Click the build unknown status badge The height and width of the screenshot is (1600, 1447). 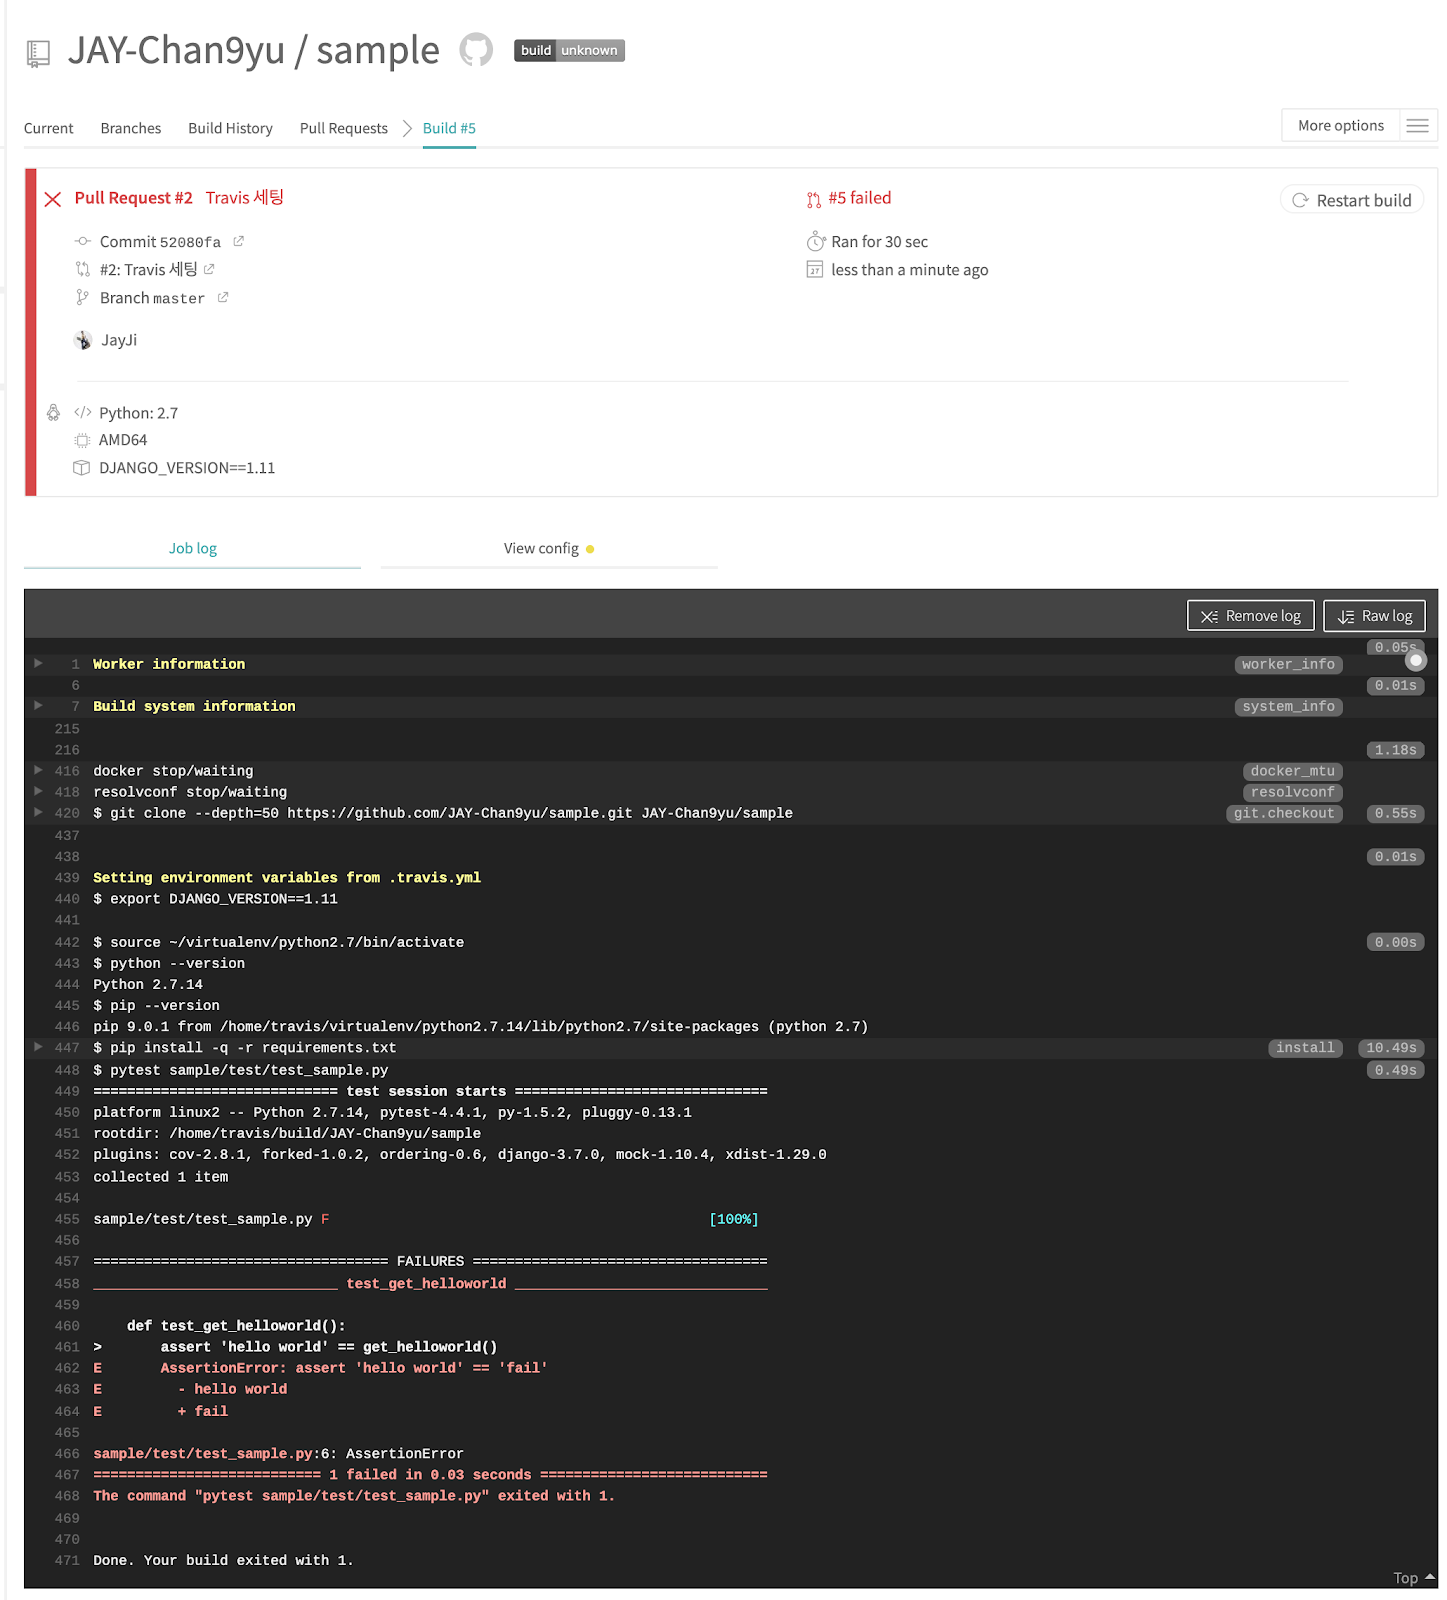tap(569, 50)
